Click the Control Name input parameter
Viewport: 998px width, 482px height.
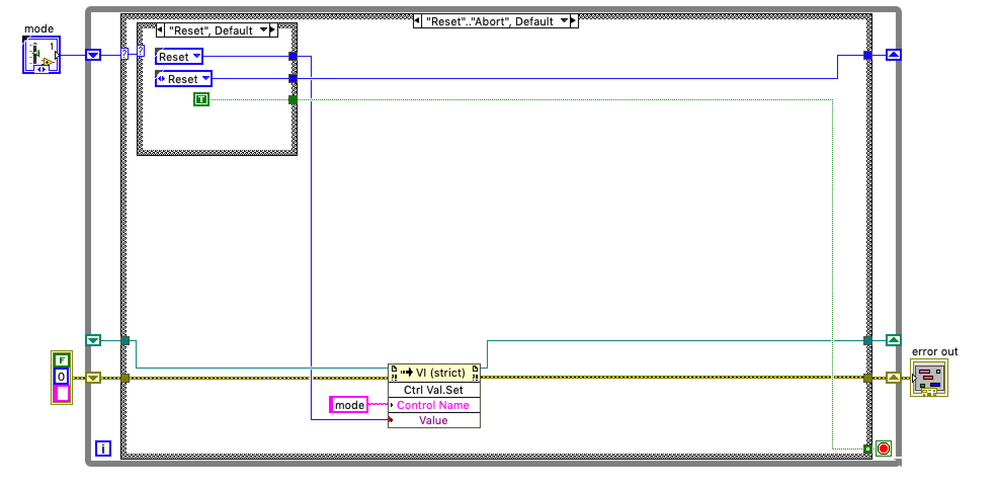(x=434, y=405)
